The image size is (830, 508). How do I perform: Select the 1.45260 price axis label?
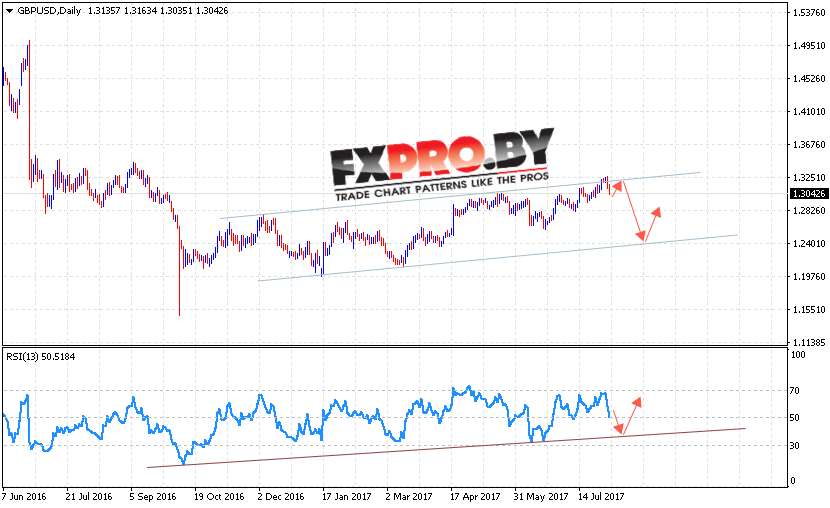click(809, 78)
